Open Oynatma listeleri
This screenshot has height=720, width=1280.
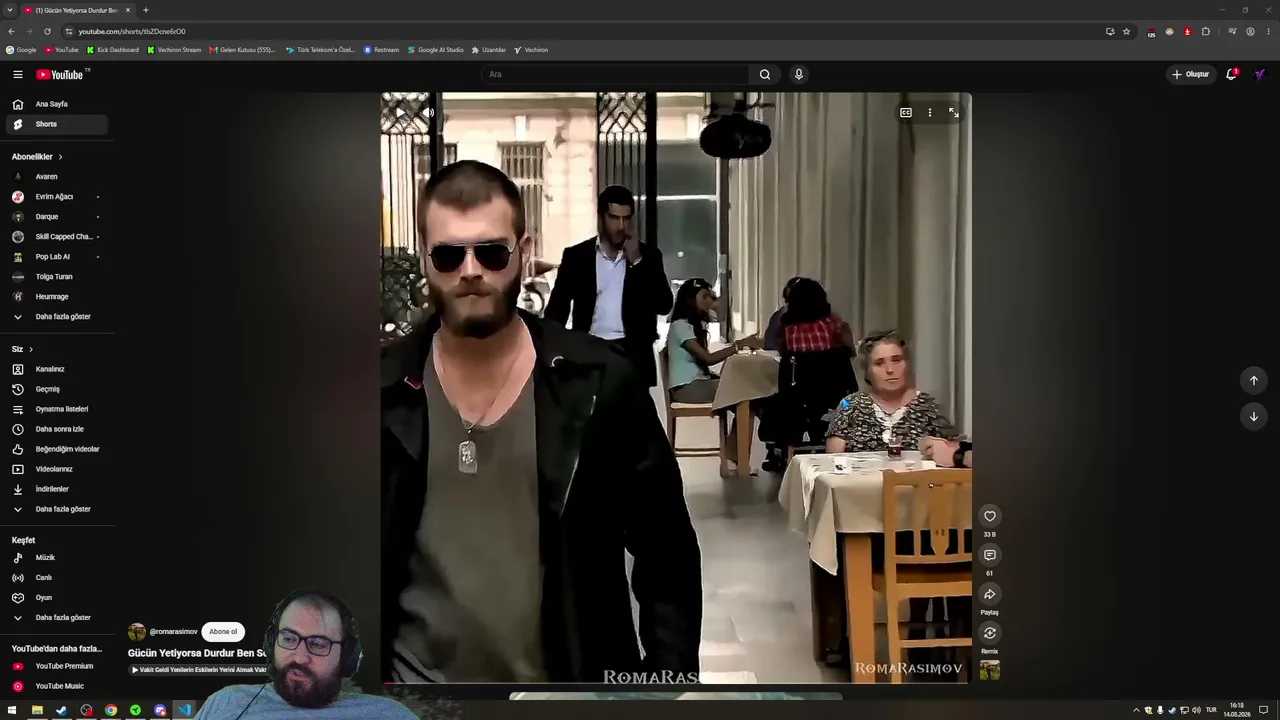point(56,409)
